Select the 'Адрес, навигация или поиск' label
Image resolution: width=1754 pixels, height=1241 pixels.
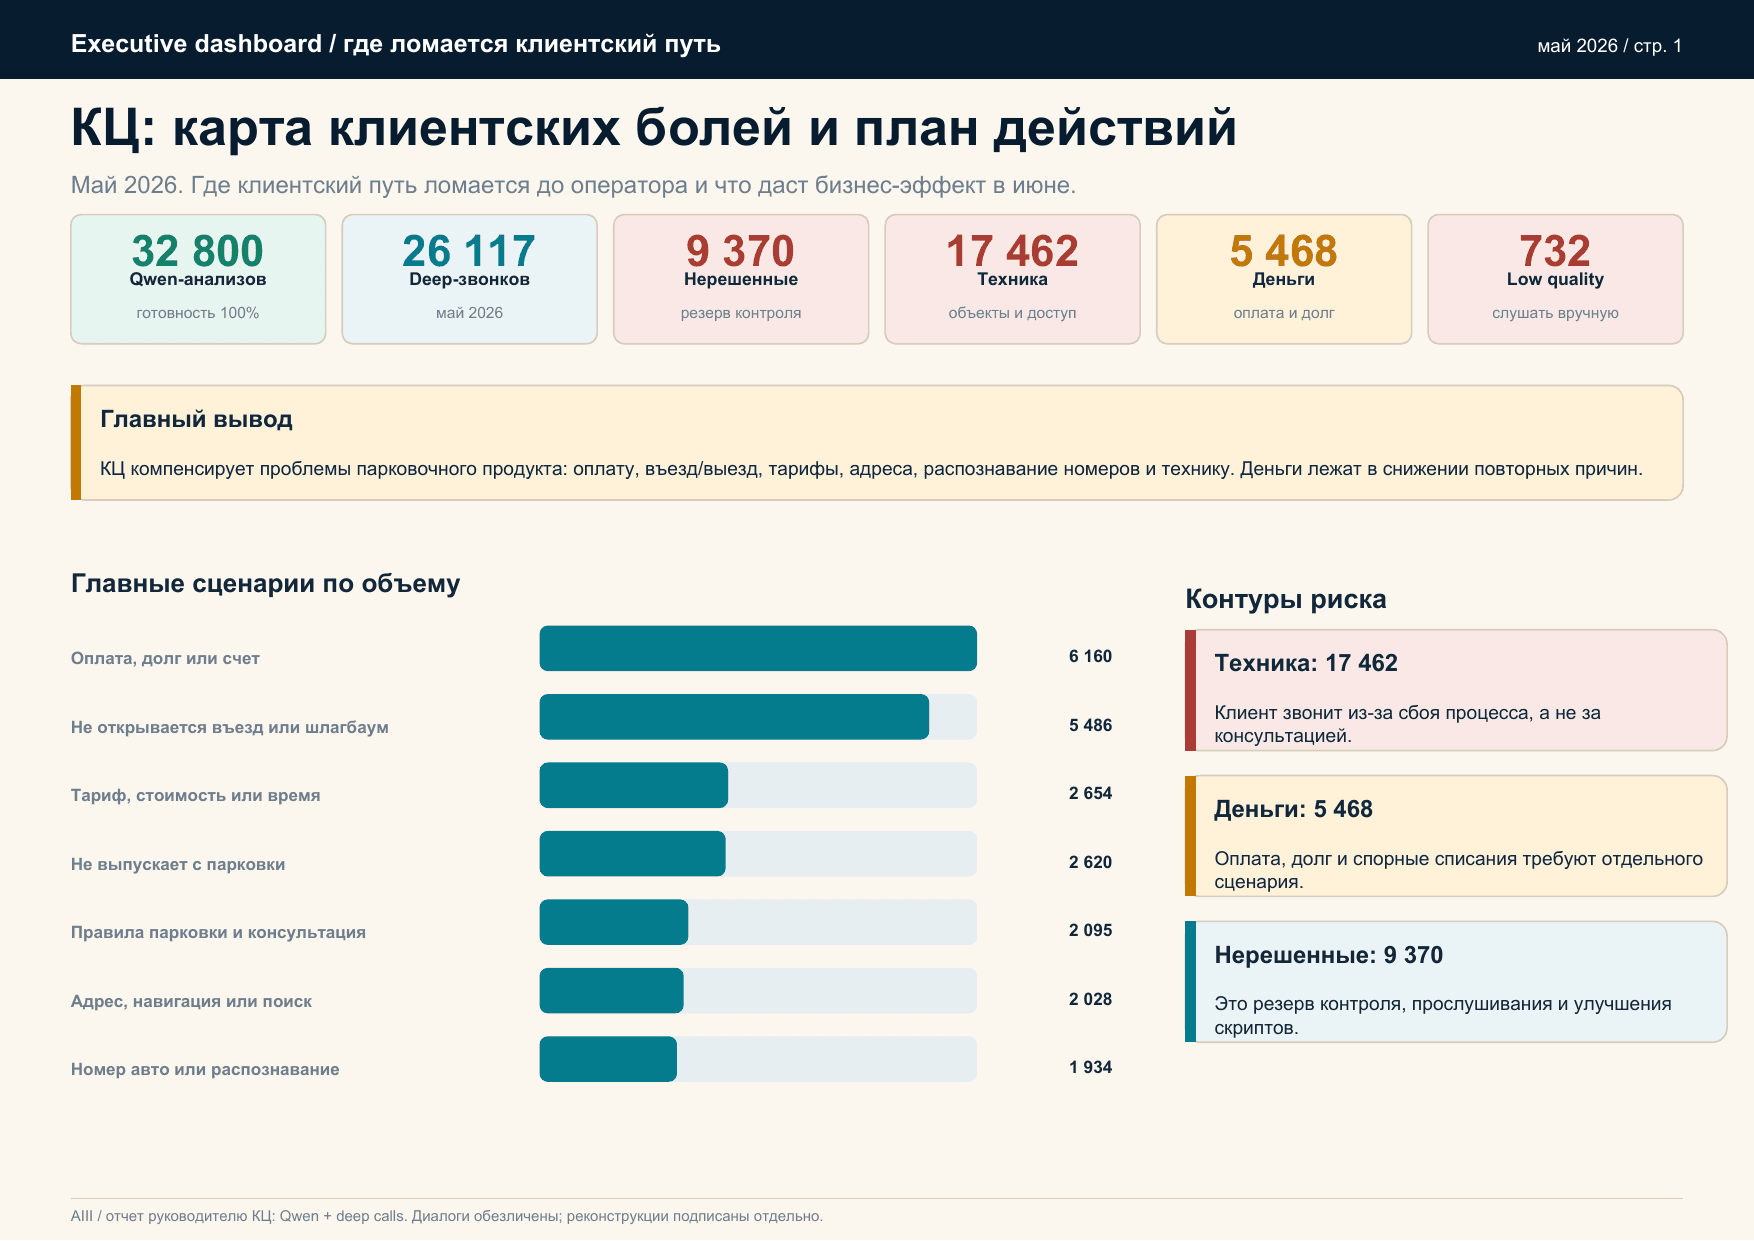tap(191, 1001)
